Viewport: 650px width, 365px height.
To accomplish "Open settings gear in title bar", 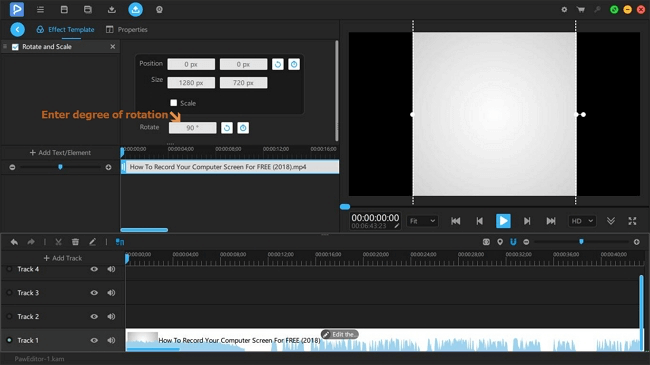I will [x=564, y=10].
